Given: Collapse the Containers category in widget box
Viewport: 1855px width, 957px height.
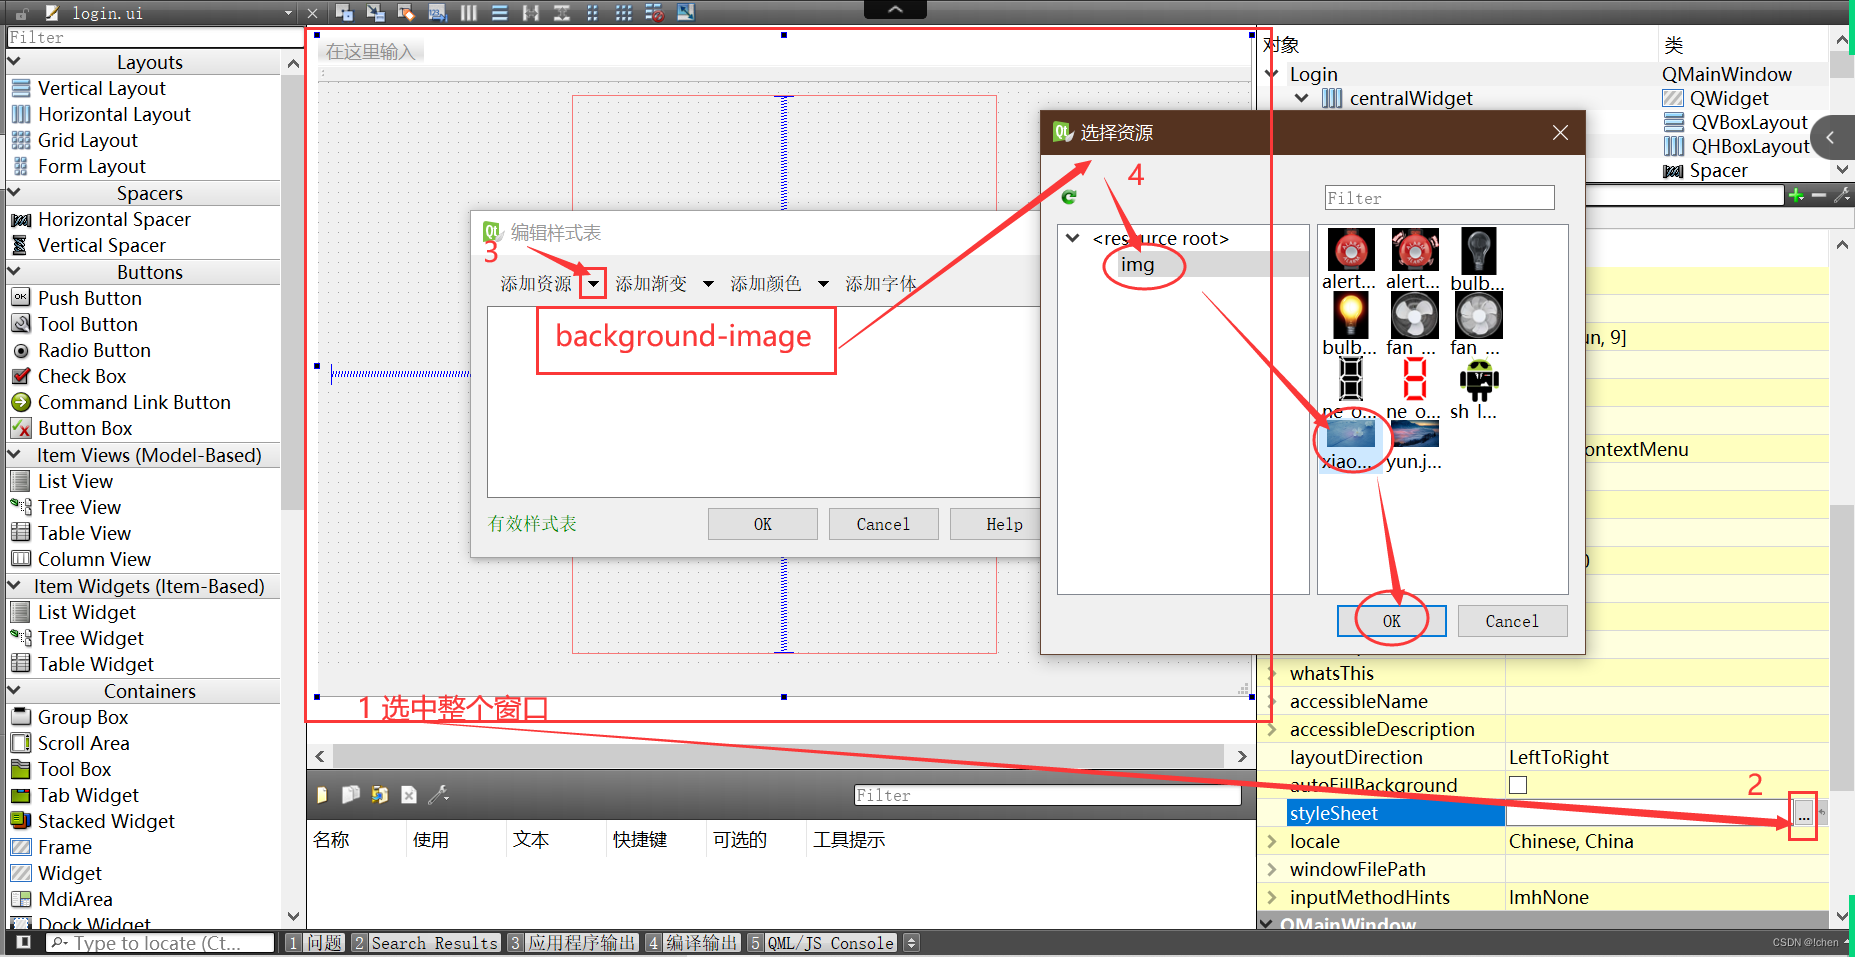Looking at the screenshot, I should (14, 690).
